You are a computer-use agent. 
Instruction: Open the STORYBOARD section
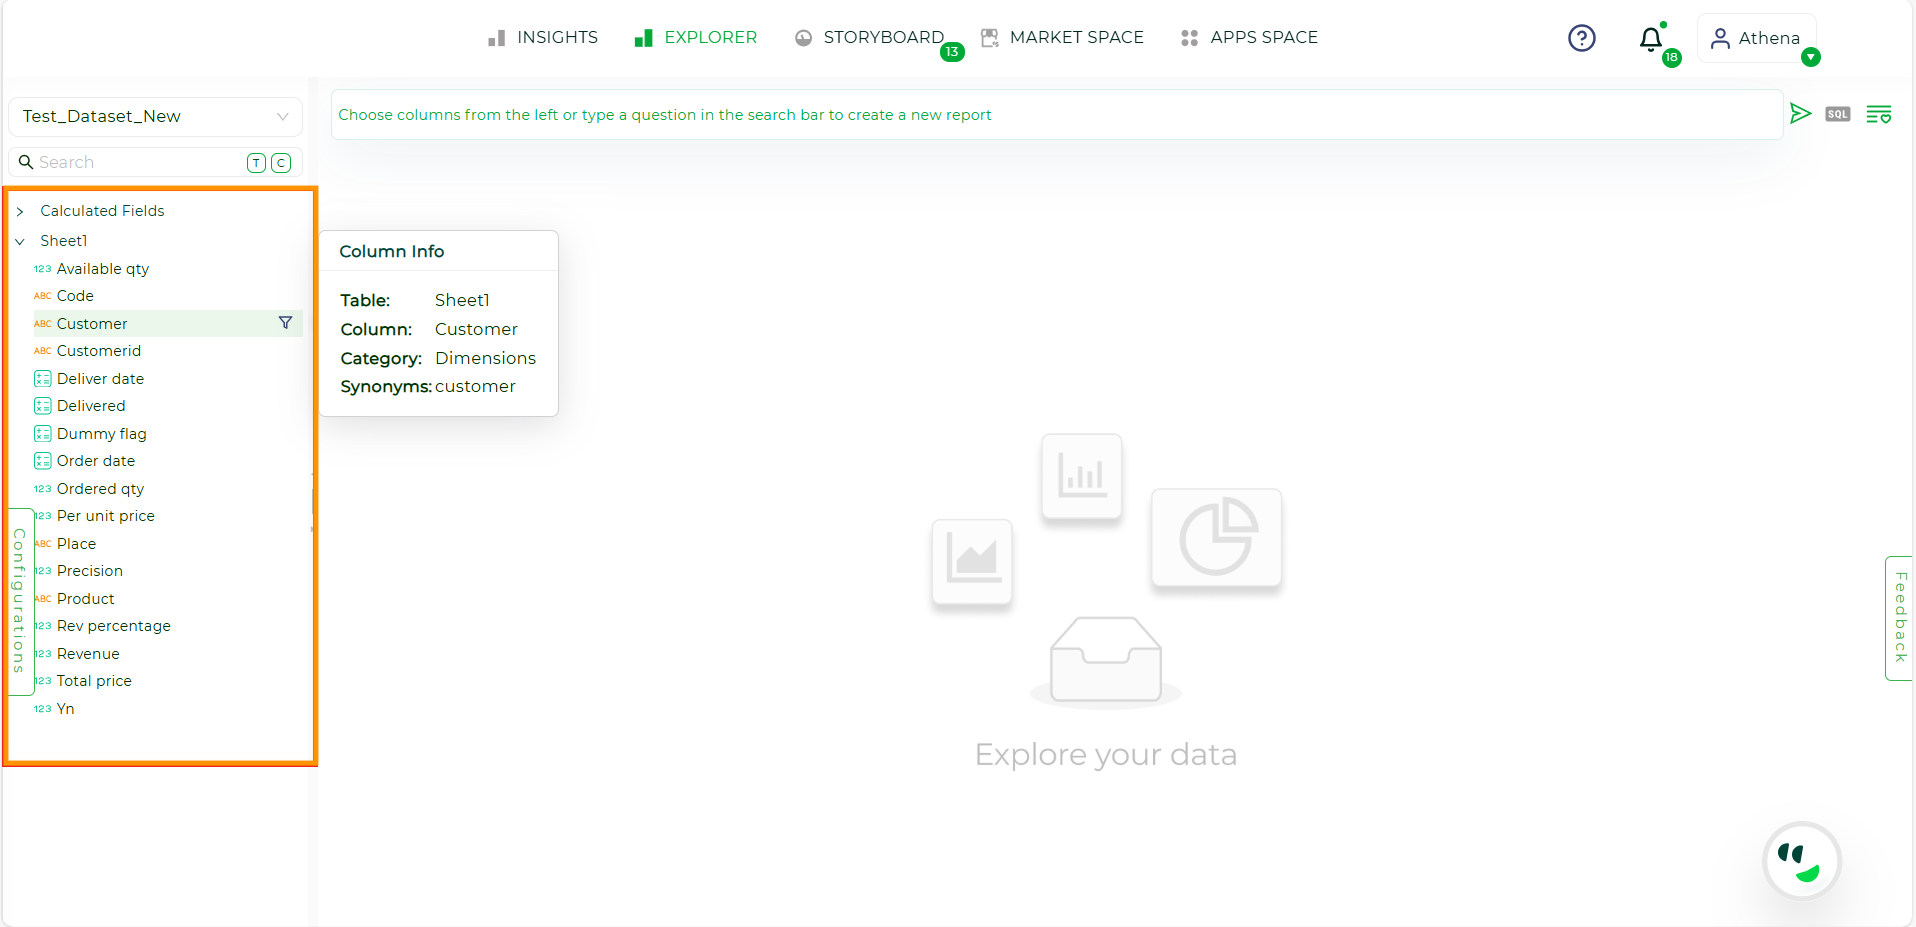(x=882, y=37)
